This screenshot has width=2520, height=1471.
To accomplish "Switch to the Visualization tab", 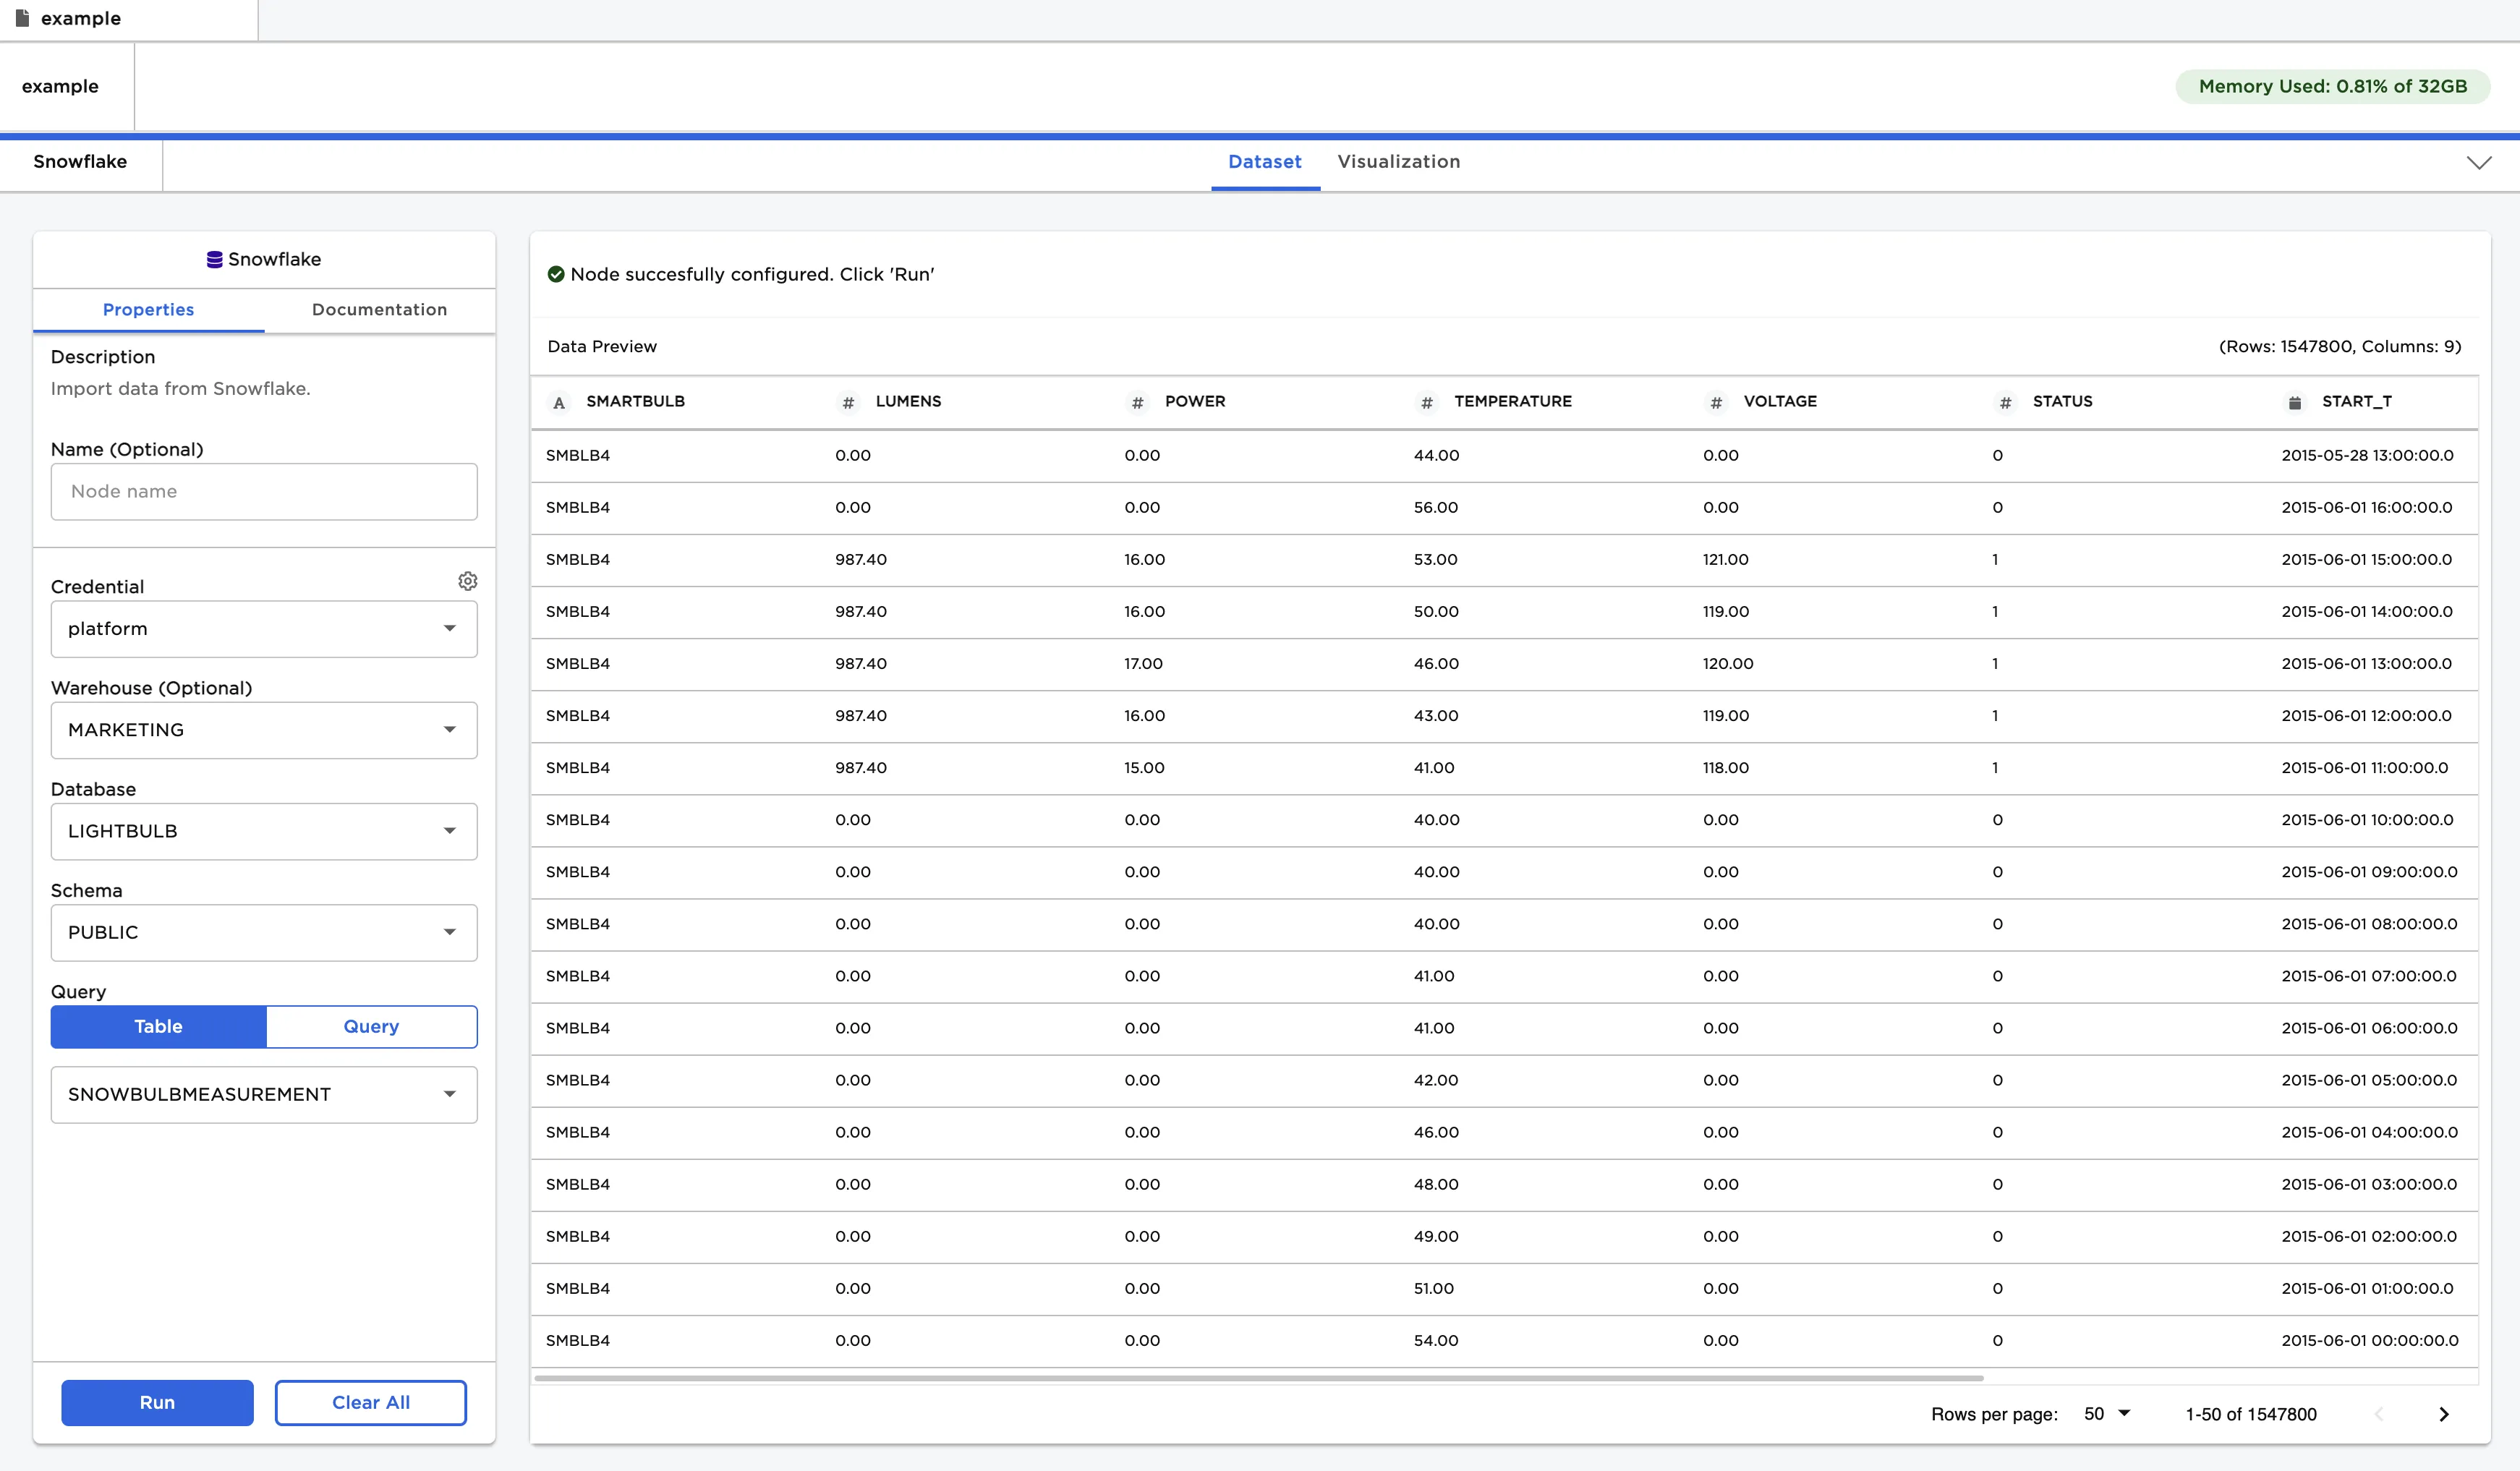I will tap(1399, 161).
